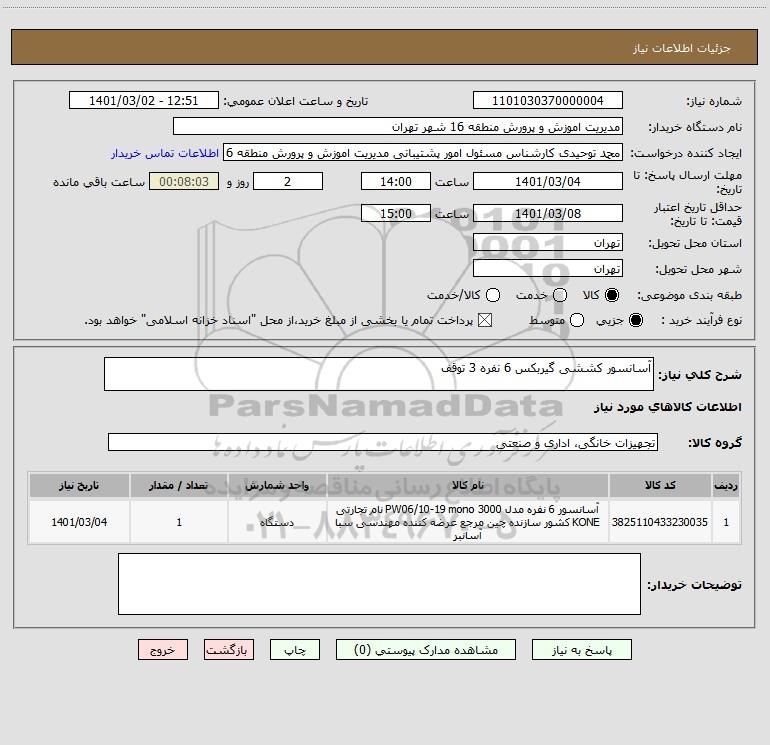Select the 'متوسط' purchase type radio
Viewport: 770px width, 745px height.
coord(577,320)
